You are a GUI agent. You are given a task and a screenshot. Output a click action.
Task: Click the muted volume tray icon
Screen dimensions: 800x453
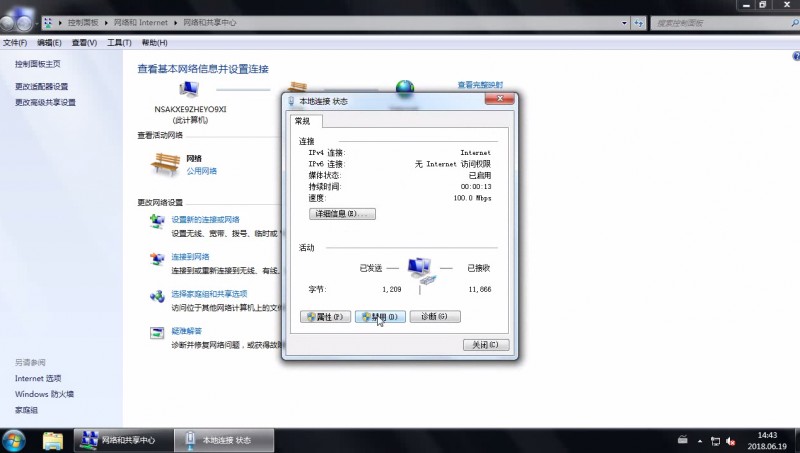click(731, 441)
